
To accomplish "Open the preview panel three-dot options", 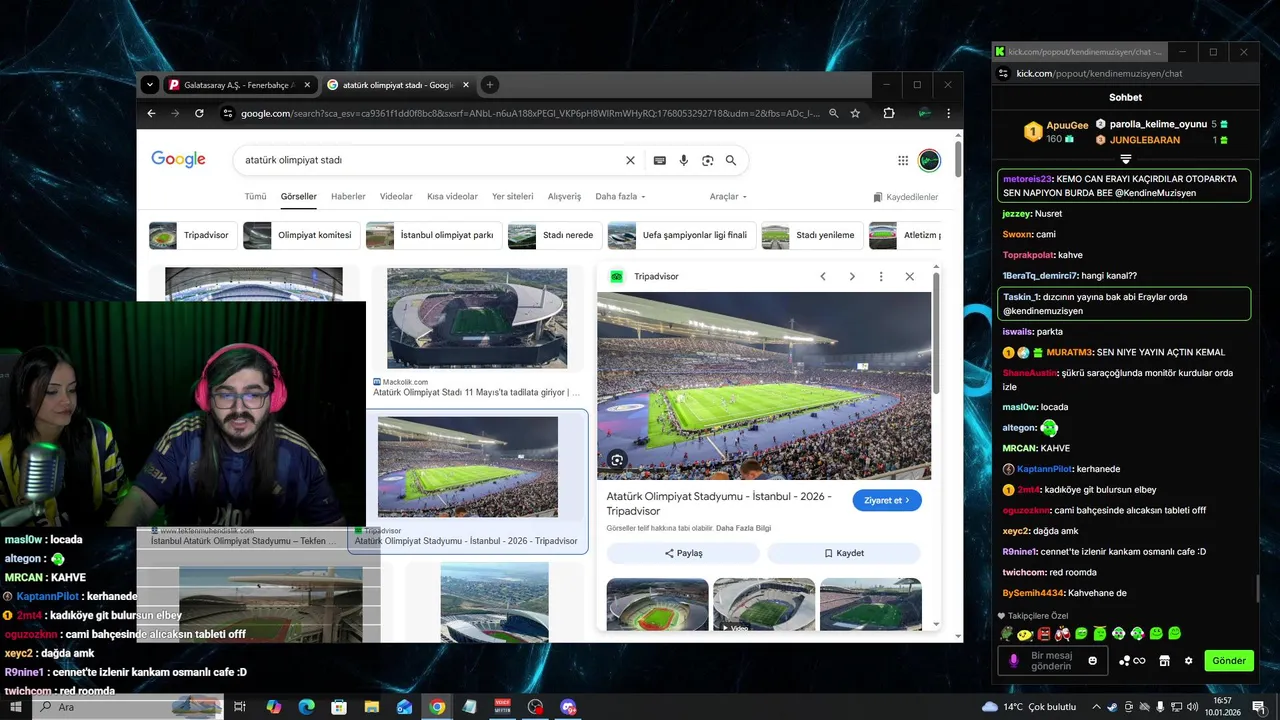I will click(881, 276).
